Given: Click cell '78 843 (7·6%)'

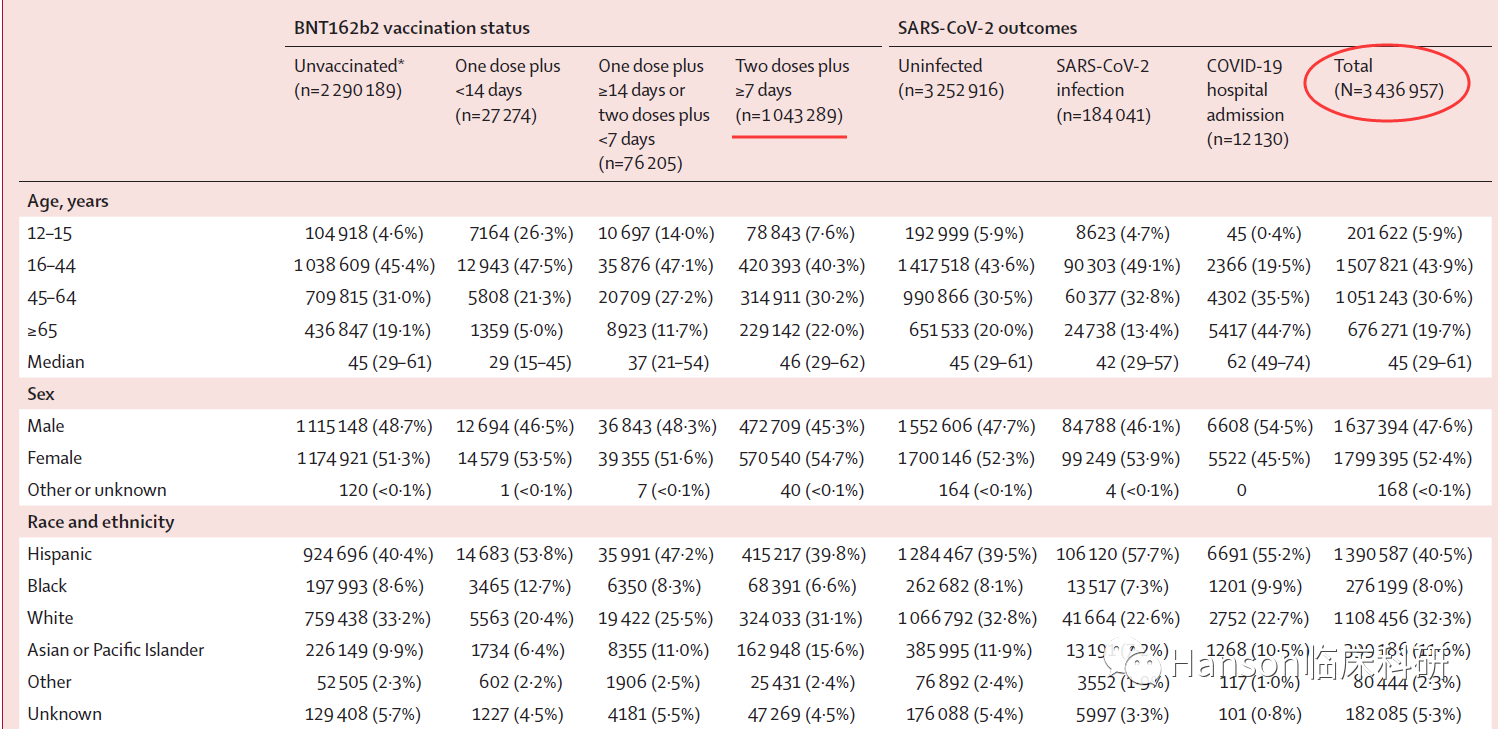Looking at the screenshot, I should (800, 233).
